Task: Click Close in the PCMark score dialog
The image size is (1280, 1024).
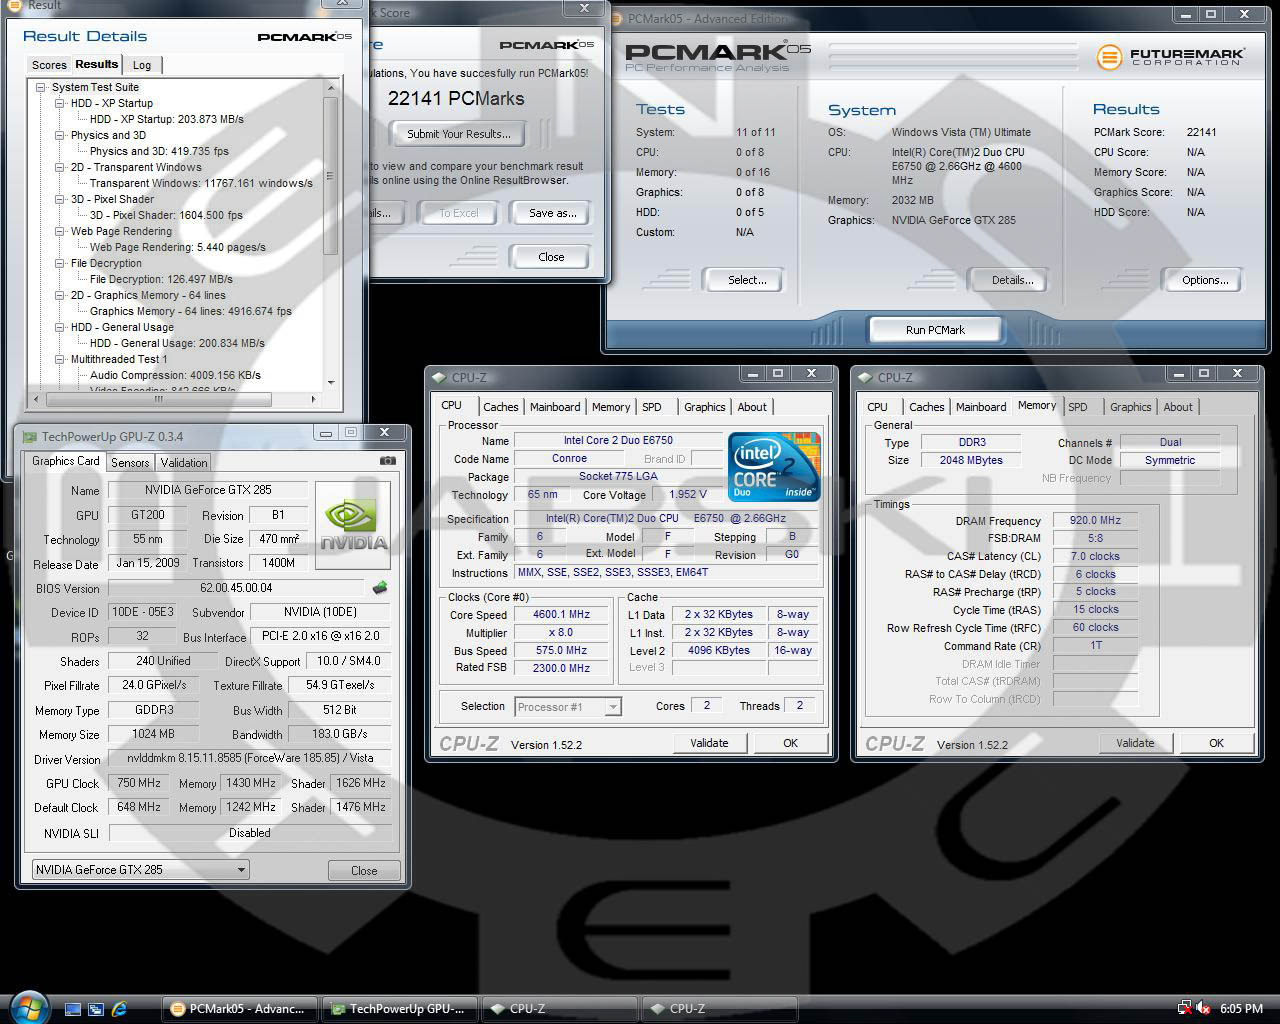Action: (551, 257)
